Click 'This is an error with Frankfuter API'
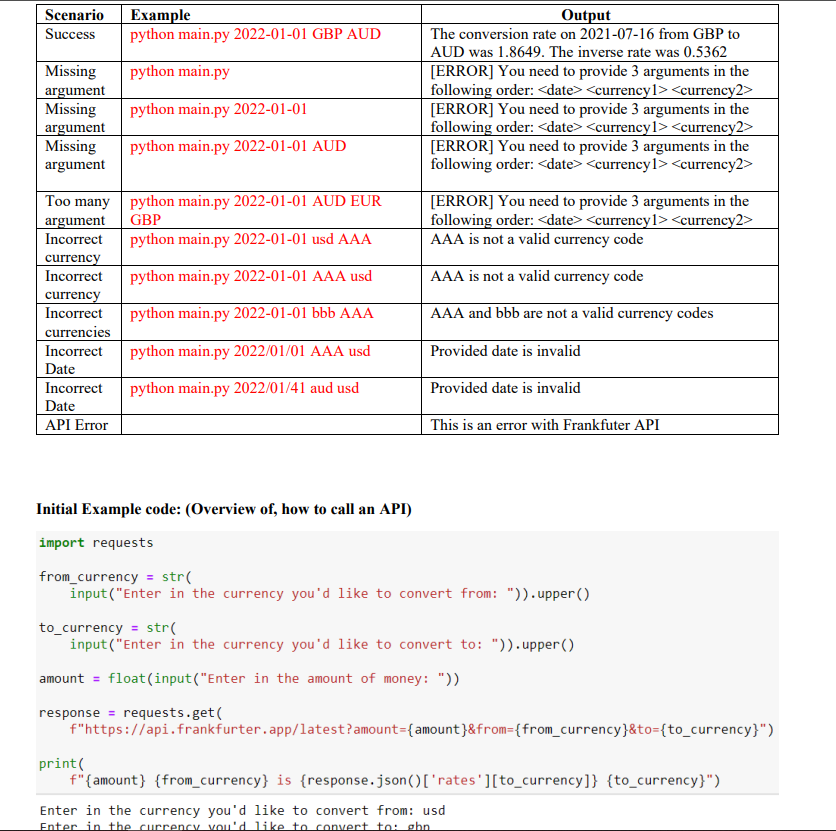Image resolution: width=836 pixels, height=831 pixels. [545, 425]
